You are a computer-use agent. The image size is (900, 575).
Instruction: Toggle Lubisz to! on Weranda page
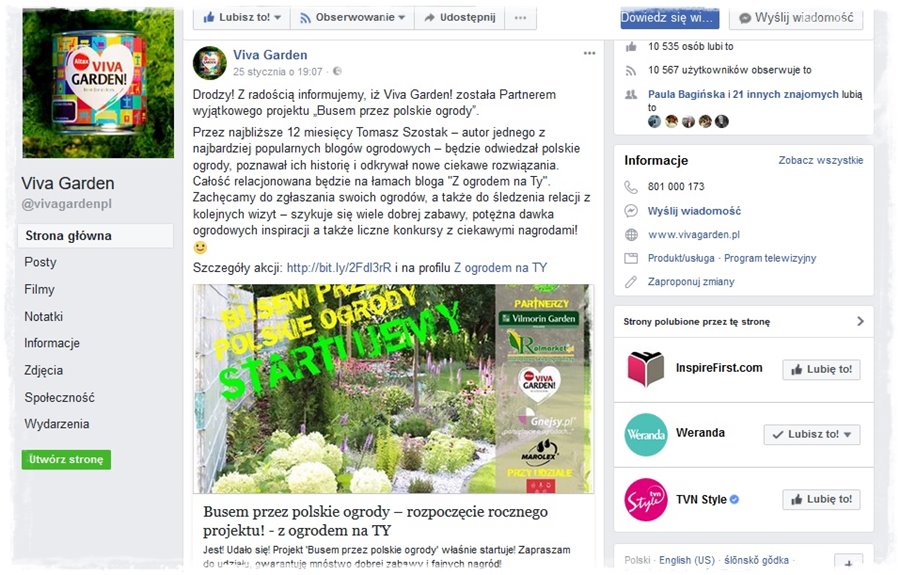point(812,434)
